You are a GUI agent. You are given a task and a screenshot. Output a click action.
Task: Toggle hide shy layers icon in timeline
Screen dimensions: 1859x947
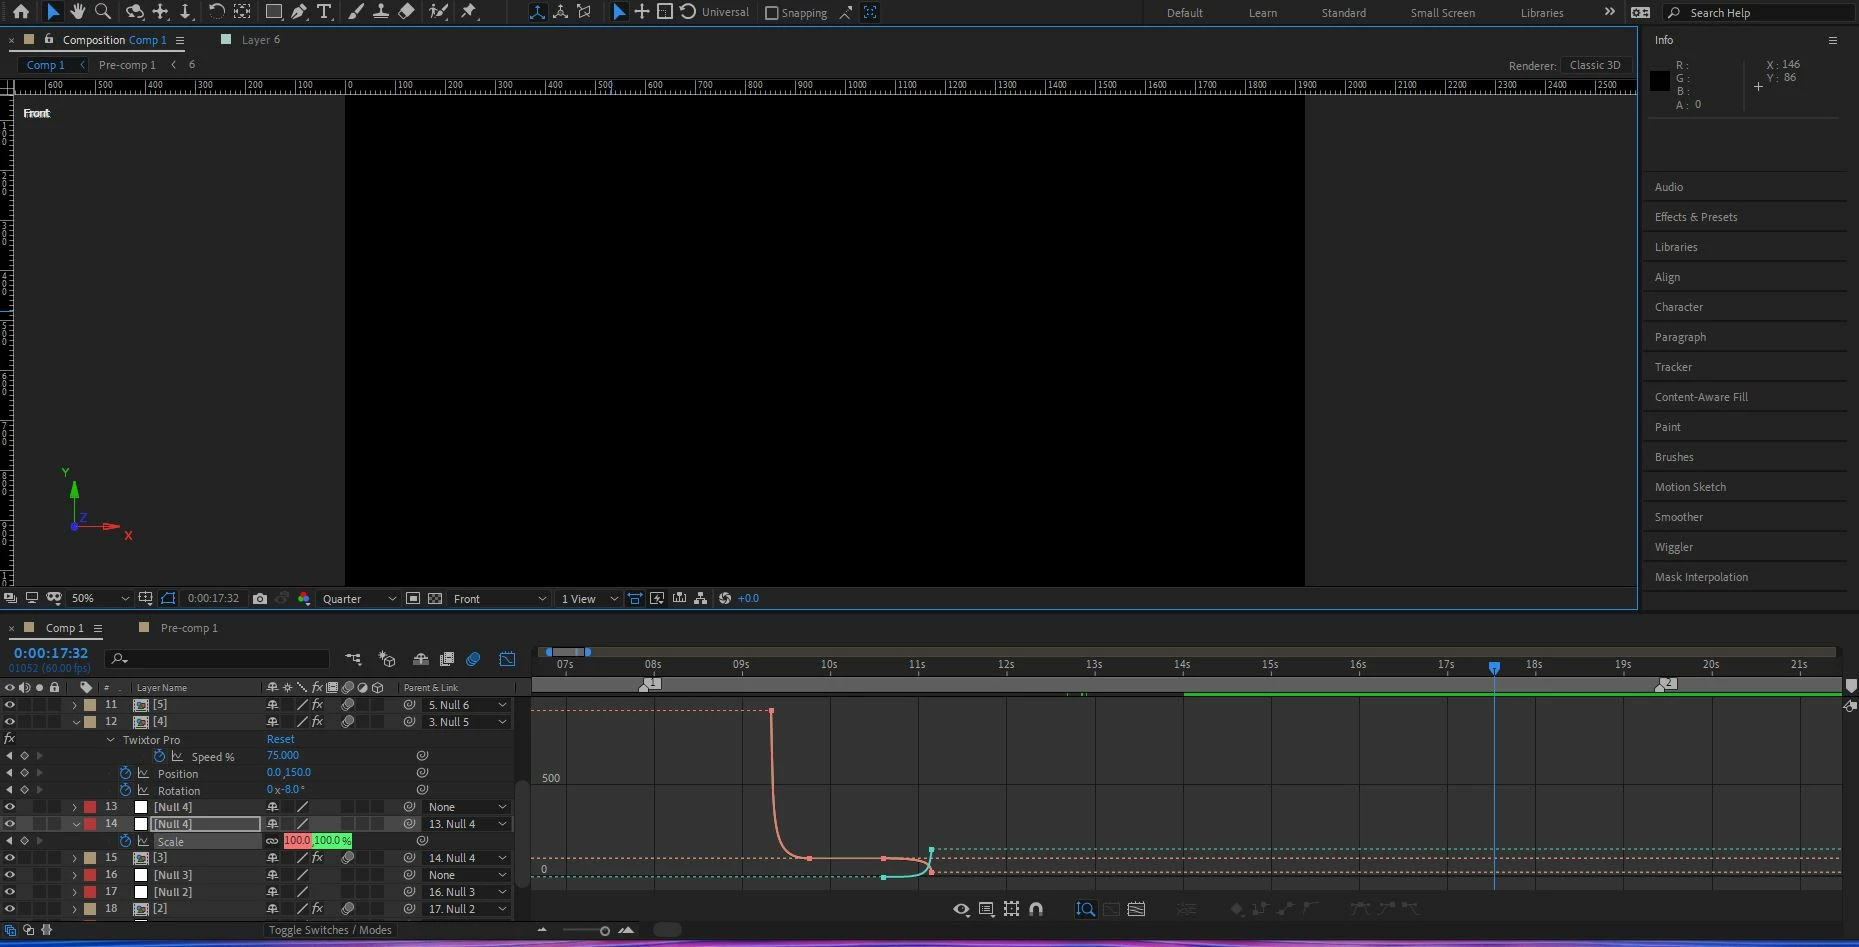tap(421, 659)
